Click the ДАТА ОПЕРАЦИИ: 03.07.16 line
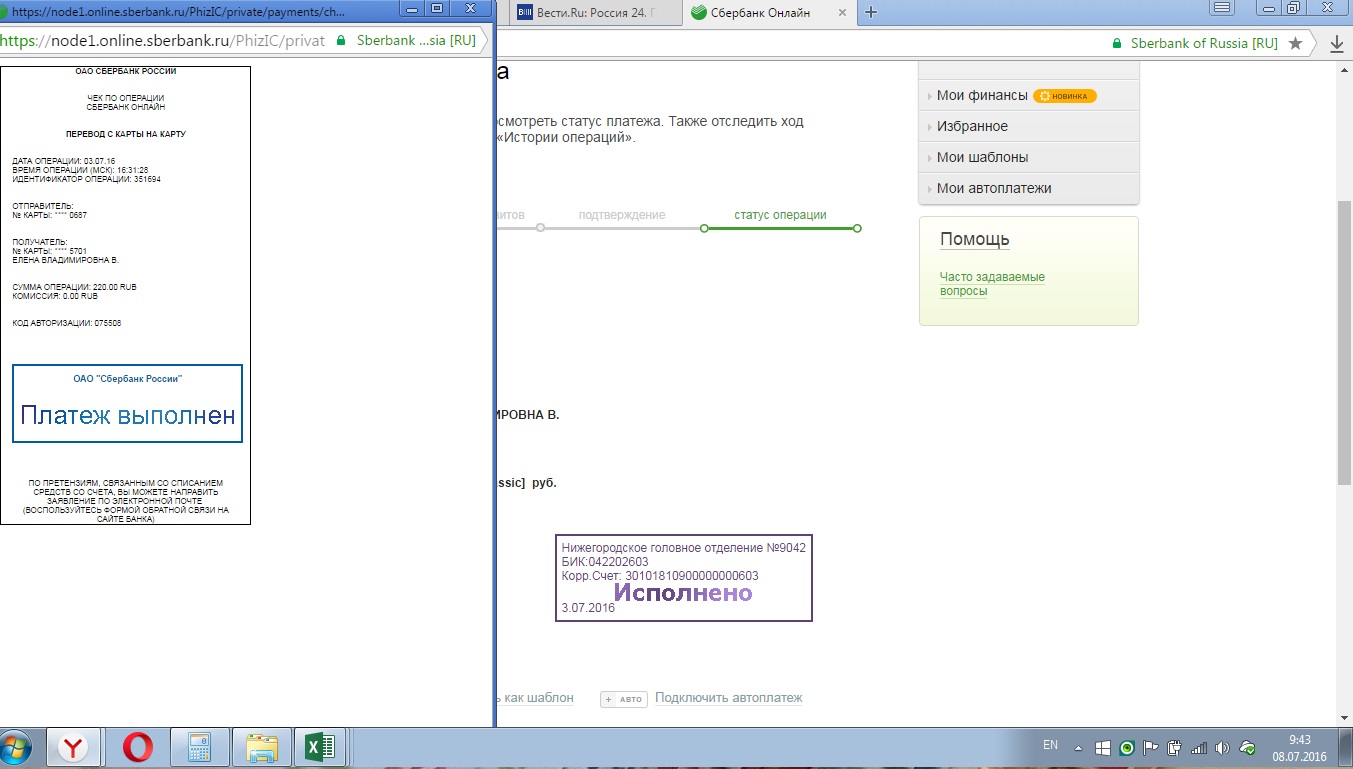The height and width of the screenshot is (769, 1353). (x=64, y=161)
